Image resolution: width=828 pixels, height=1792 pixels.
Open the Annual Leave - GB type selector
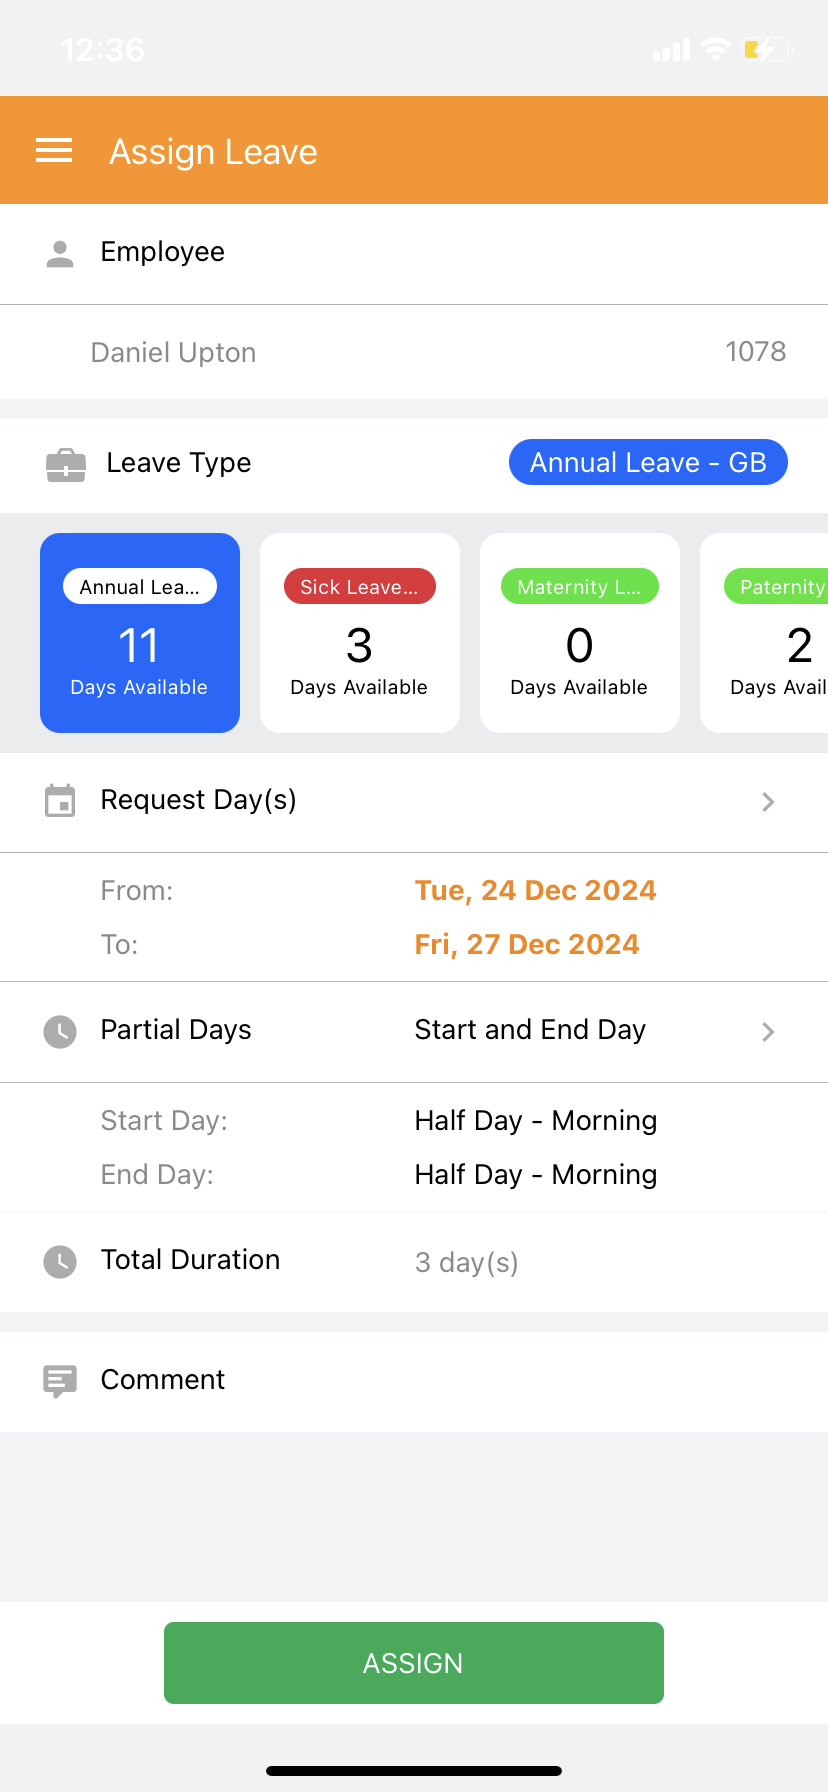648,463
